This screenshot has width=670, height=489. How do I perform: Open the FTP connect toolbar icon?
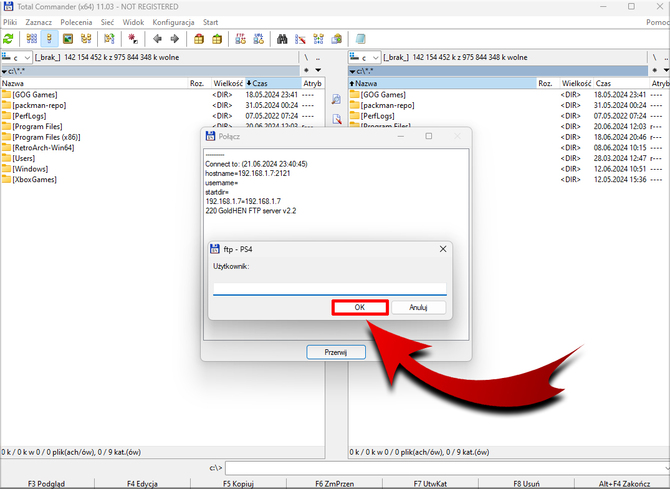(241, 39)
